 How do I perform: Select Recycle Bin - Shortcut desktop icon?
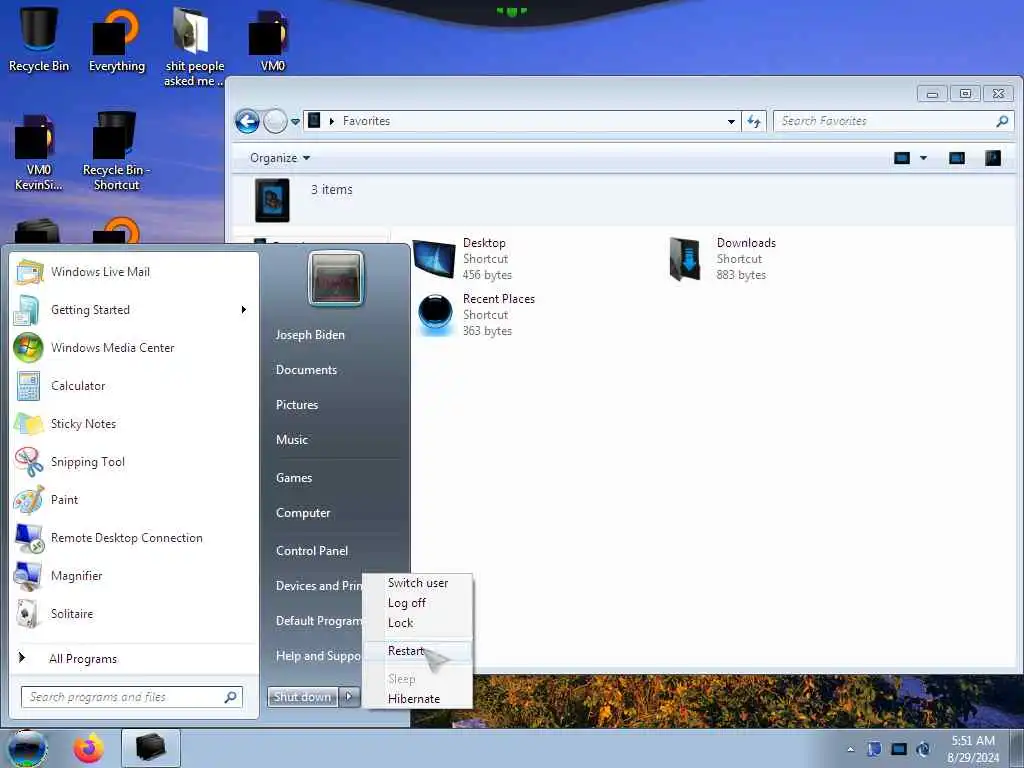[116, 150]
